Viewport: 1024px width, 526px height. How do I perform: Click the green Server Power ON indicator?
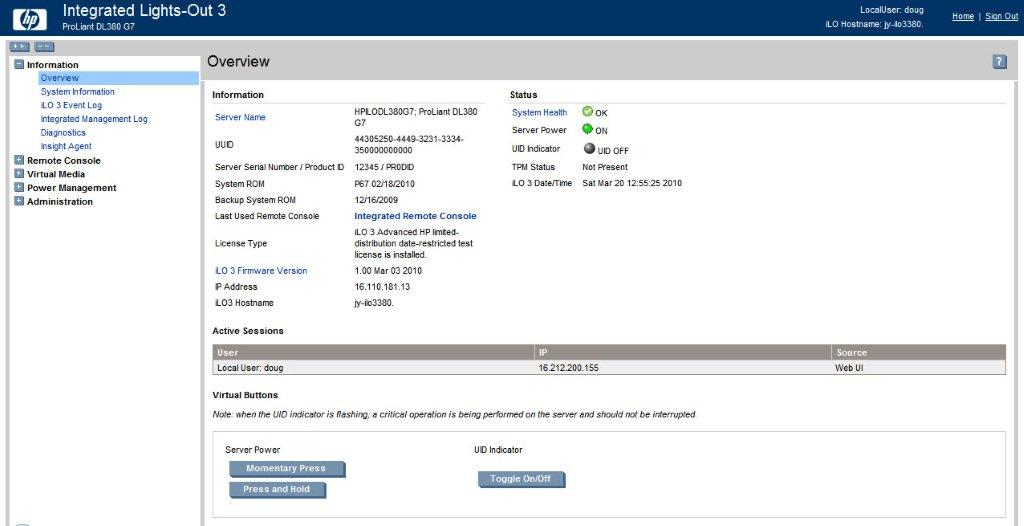point(587,129)
